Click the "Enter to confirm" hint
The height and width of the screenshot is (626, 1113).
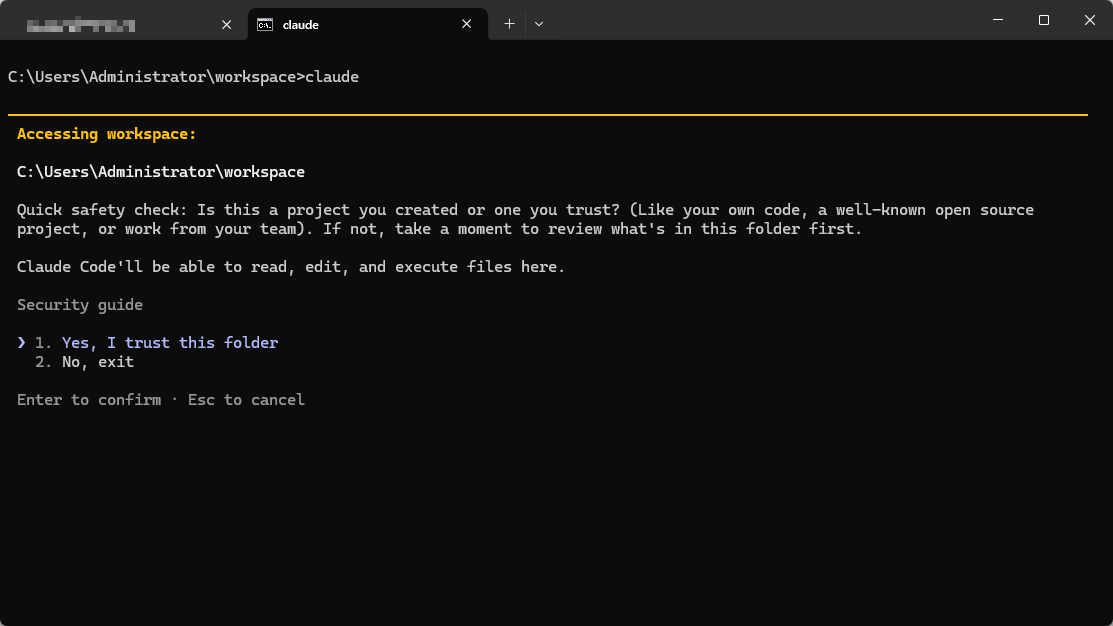pyautogui.click(x=88, y=400)
